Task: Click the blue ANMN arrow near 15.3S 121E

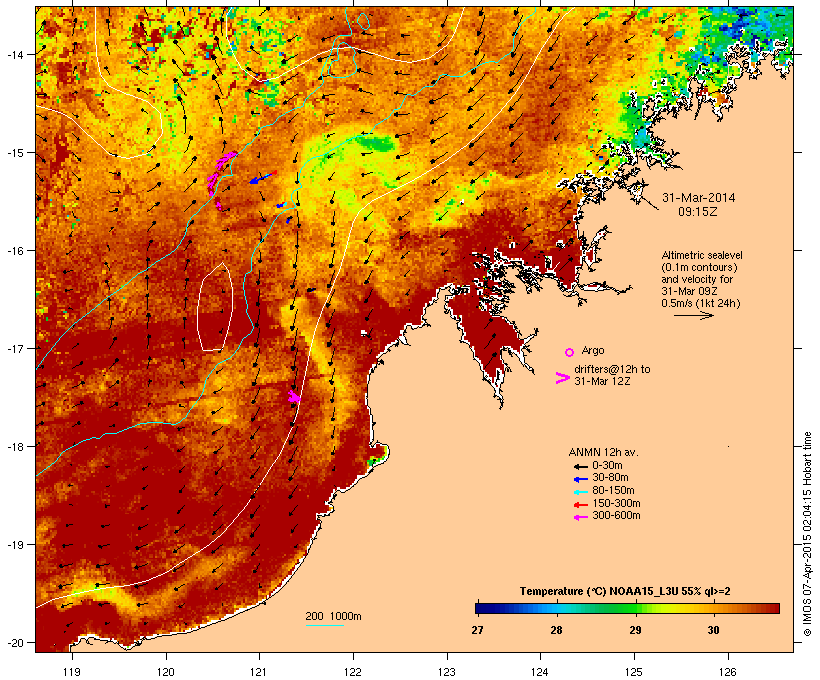Action: tap(260, 178)
